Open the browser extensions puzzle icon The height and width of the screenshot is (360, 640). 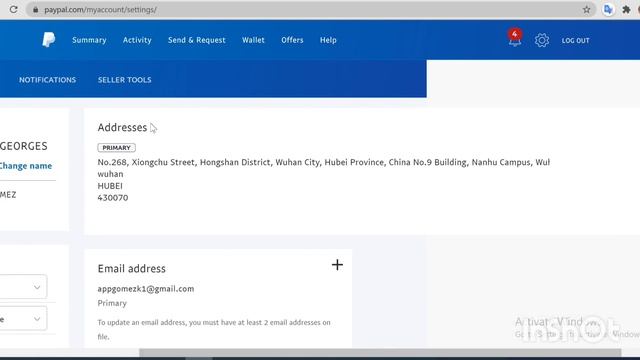626,9
